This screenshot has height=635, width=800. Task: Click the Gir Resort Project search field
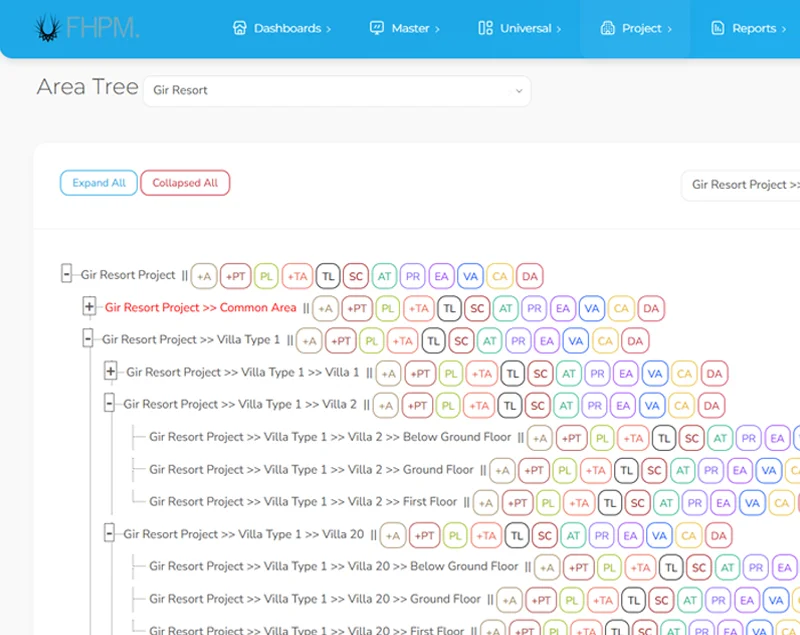tap(742, 185)
